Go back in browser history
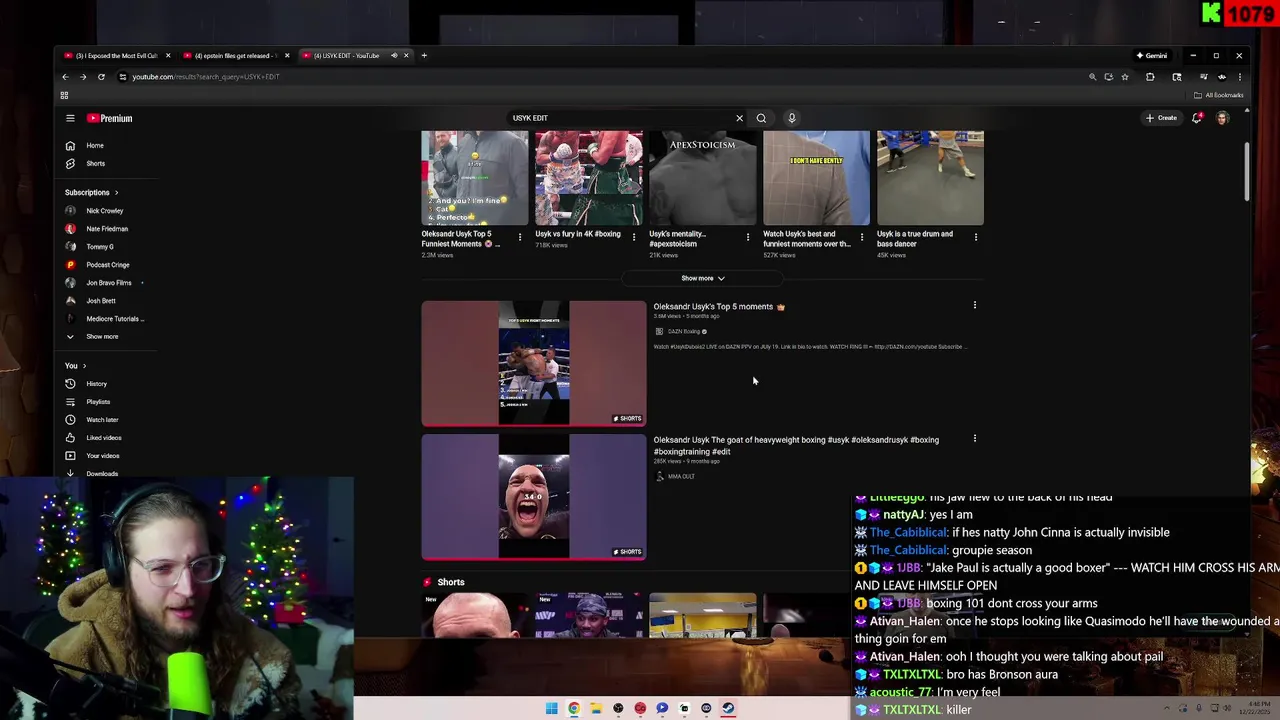1280x720 pixels. (x=66, y=77)
